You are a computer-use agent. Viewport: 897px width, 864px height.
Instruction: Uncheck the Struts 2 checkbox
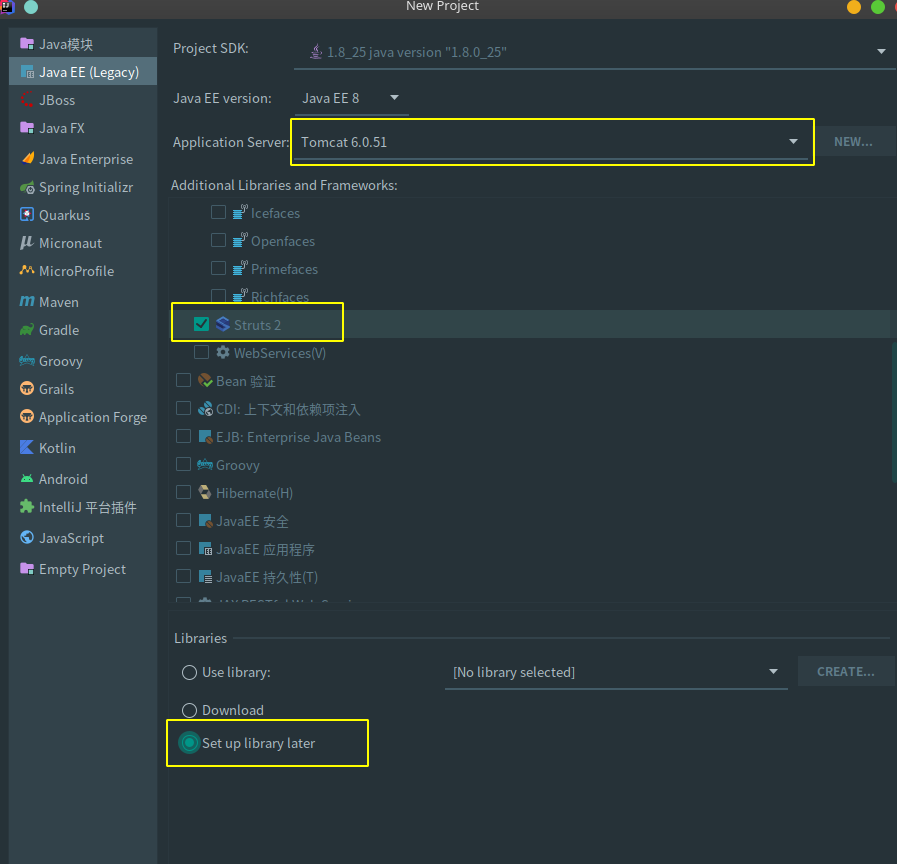[x=201, y=324]
